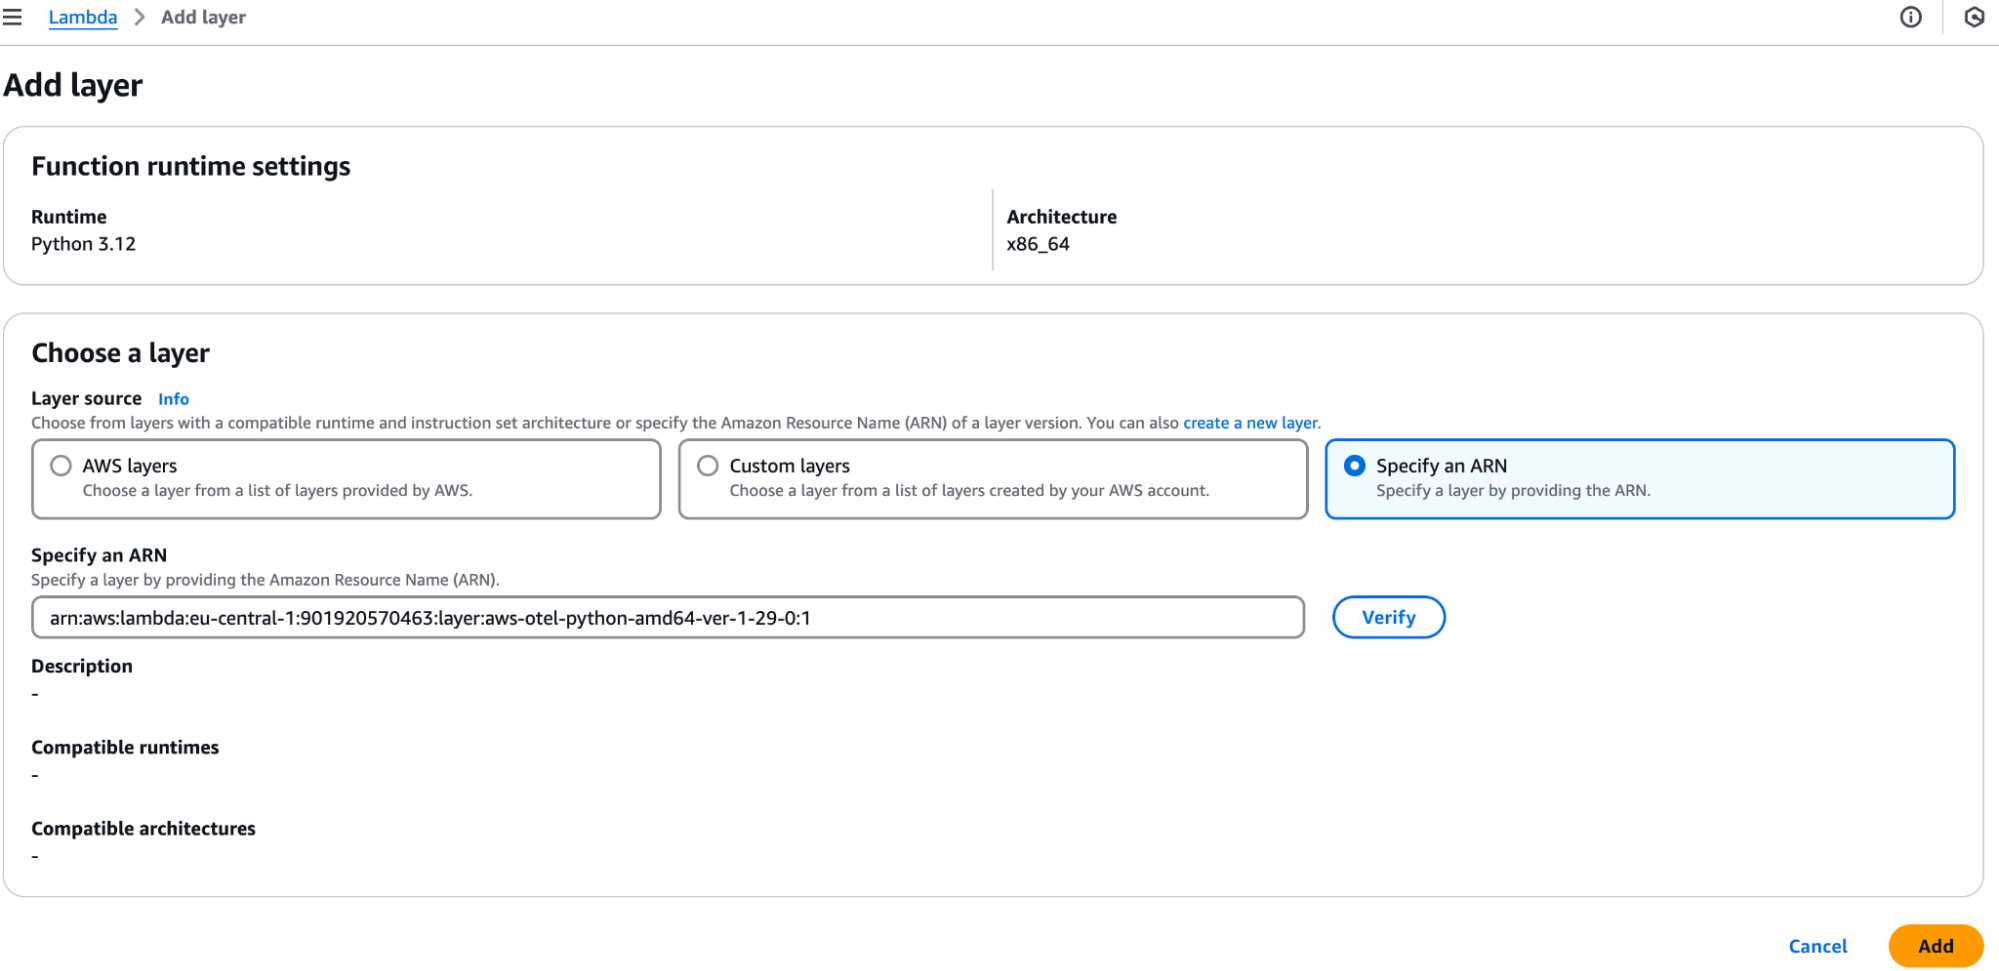Click the Function runtime settings heading

pos(191,166)
